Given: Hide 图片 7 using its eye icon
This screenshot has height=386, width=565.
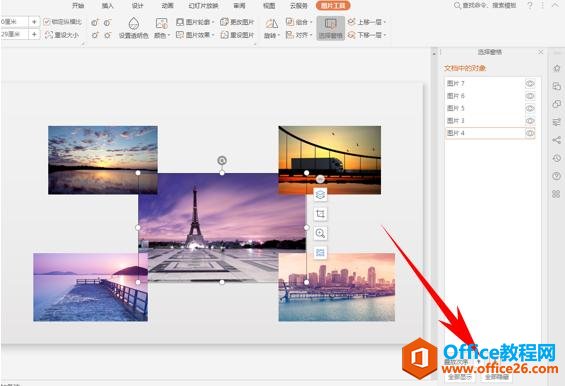Looking at the screenshot, I should [530, 84].
